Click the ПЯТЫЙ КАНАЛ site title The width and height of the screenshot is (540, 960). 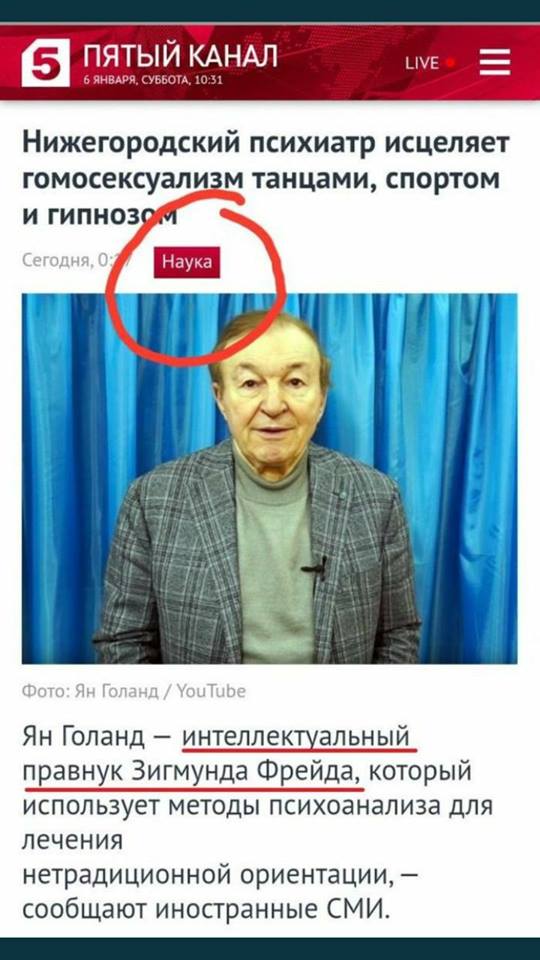pyautogui.click(x=179, y=56)
